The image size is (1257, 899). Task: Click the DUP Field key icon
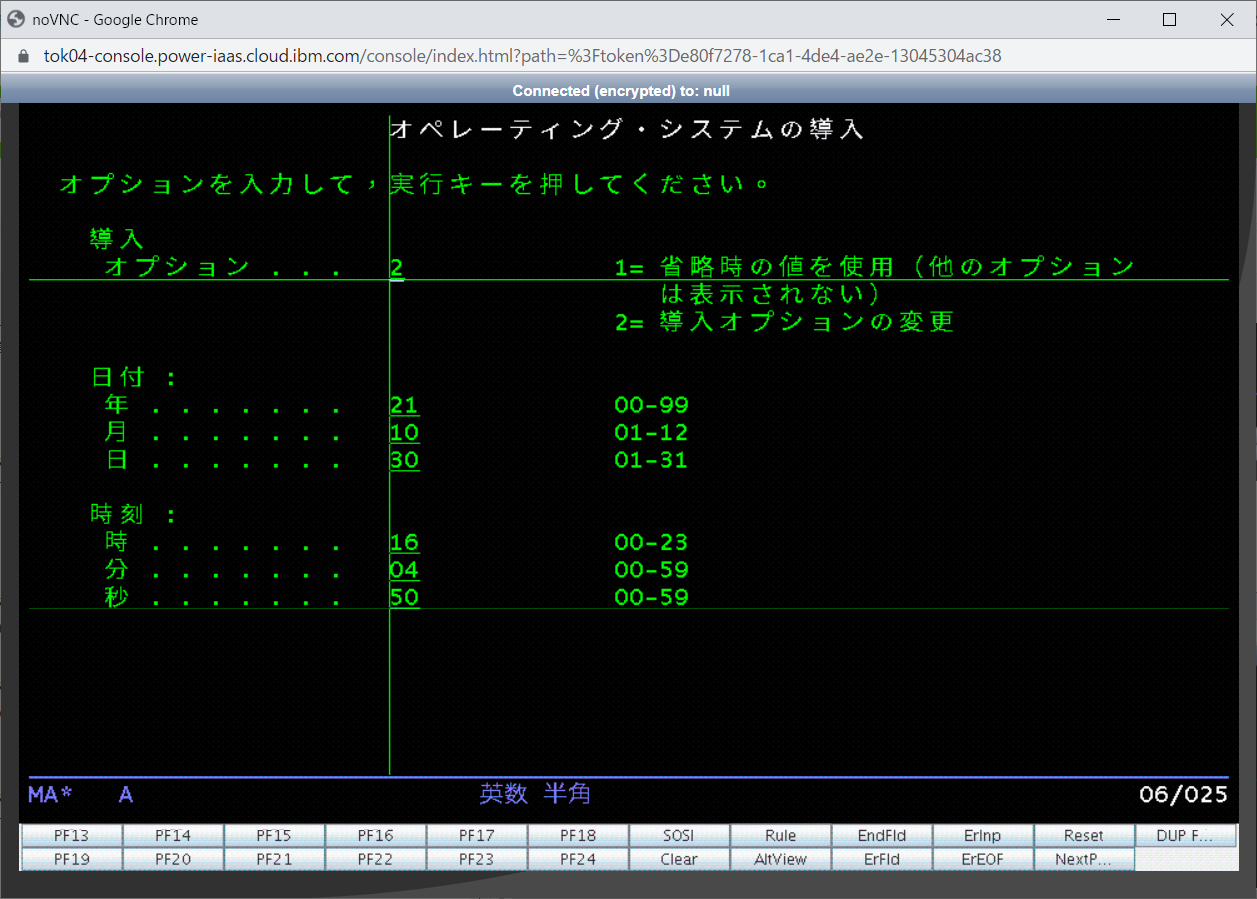(x=1185, y=835)
